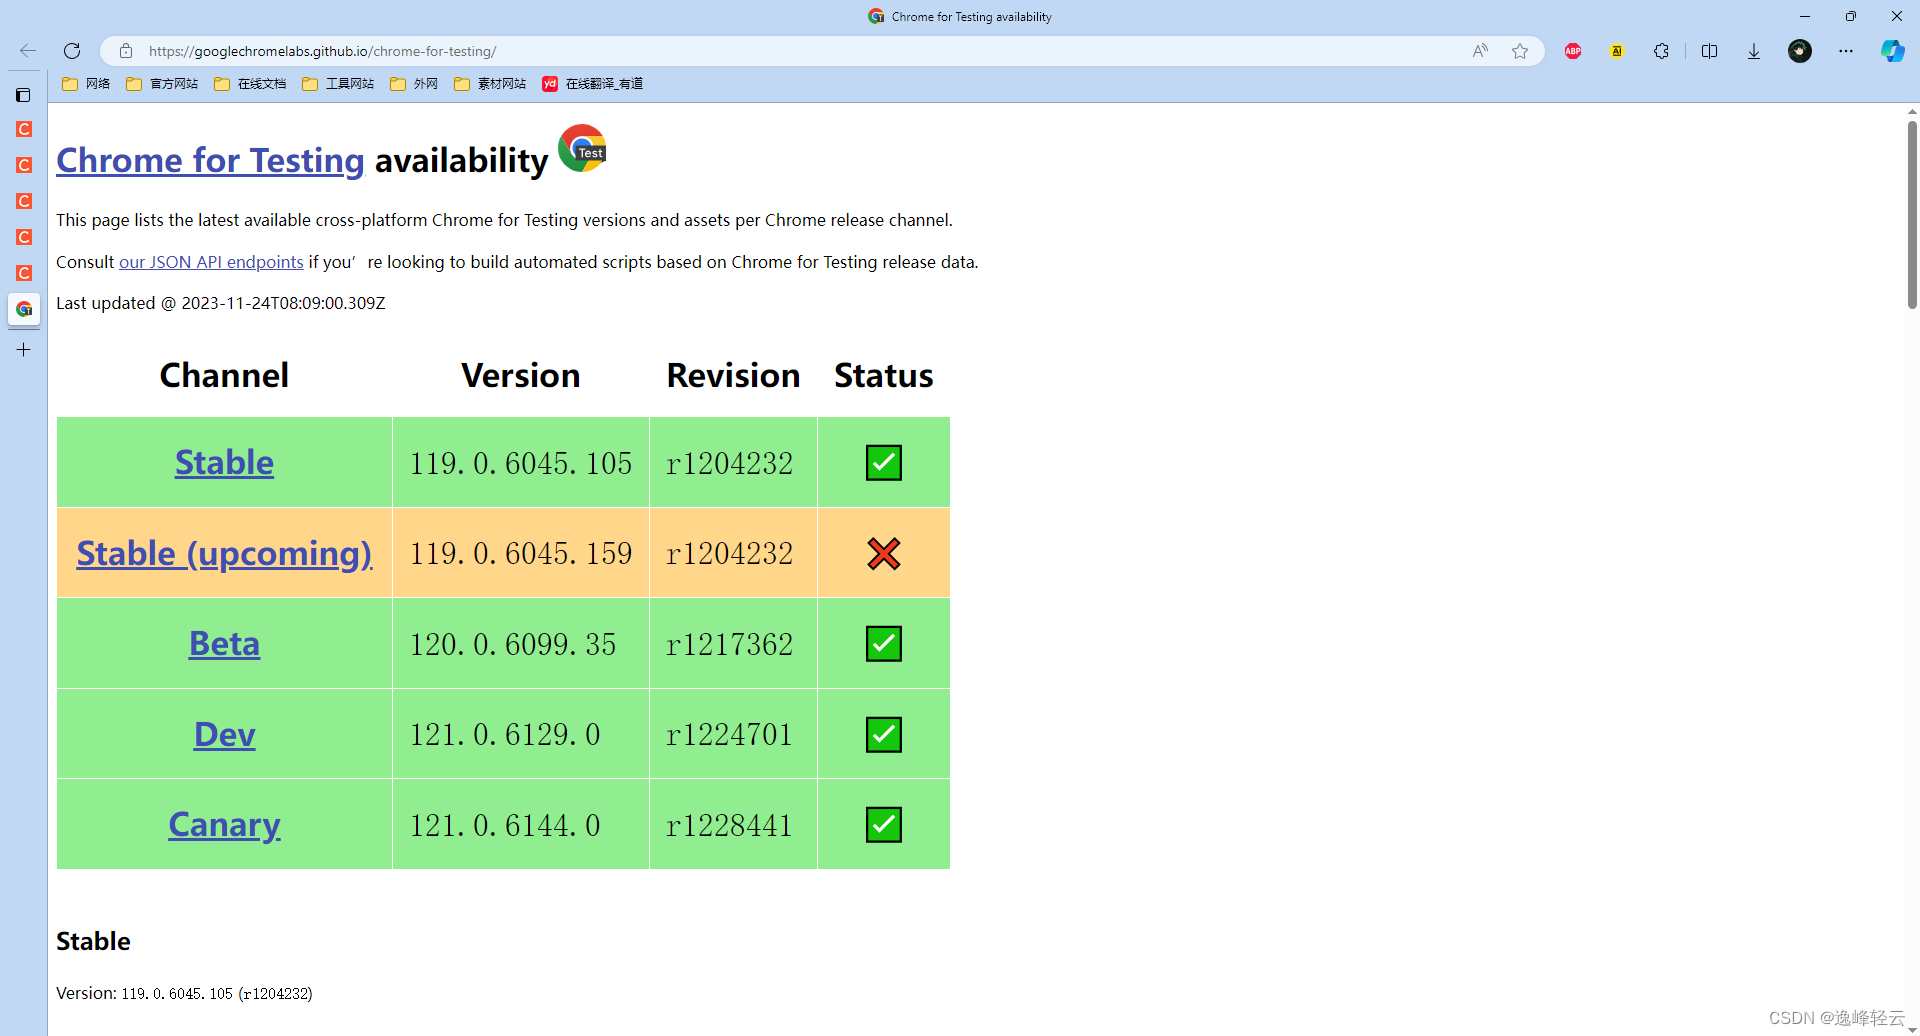
Task: Switch to the third CSDN vertical tab
Action: (x=24, y=201)
